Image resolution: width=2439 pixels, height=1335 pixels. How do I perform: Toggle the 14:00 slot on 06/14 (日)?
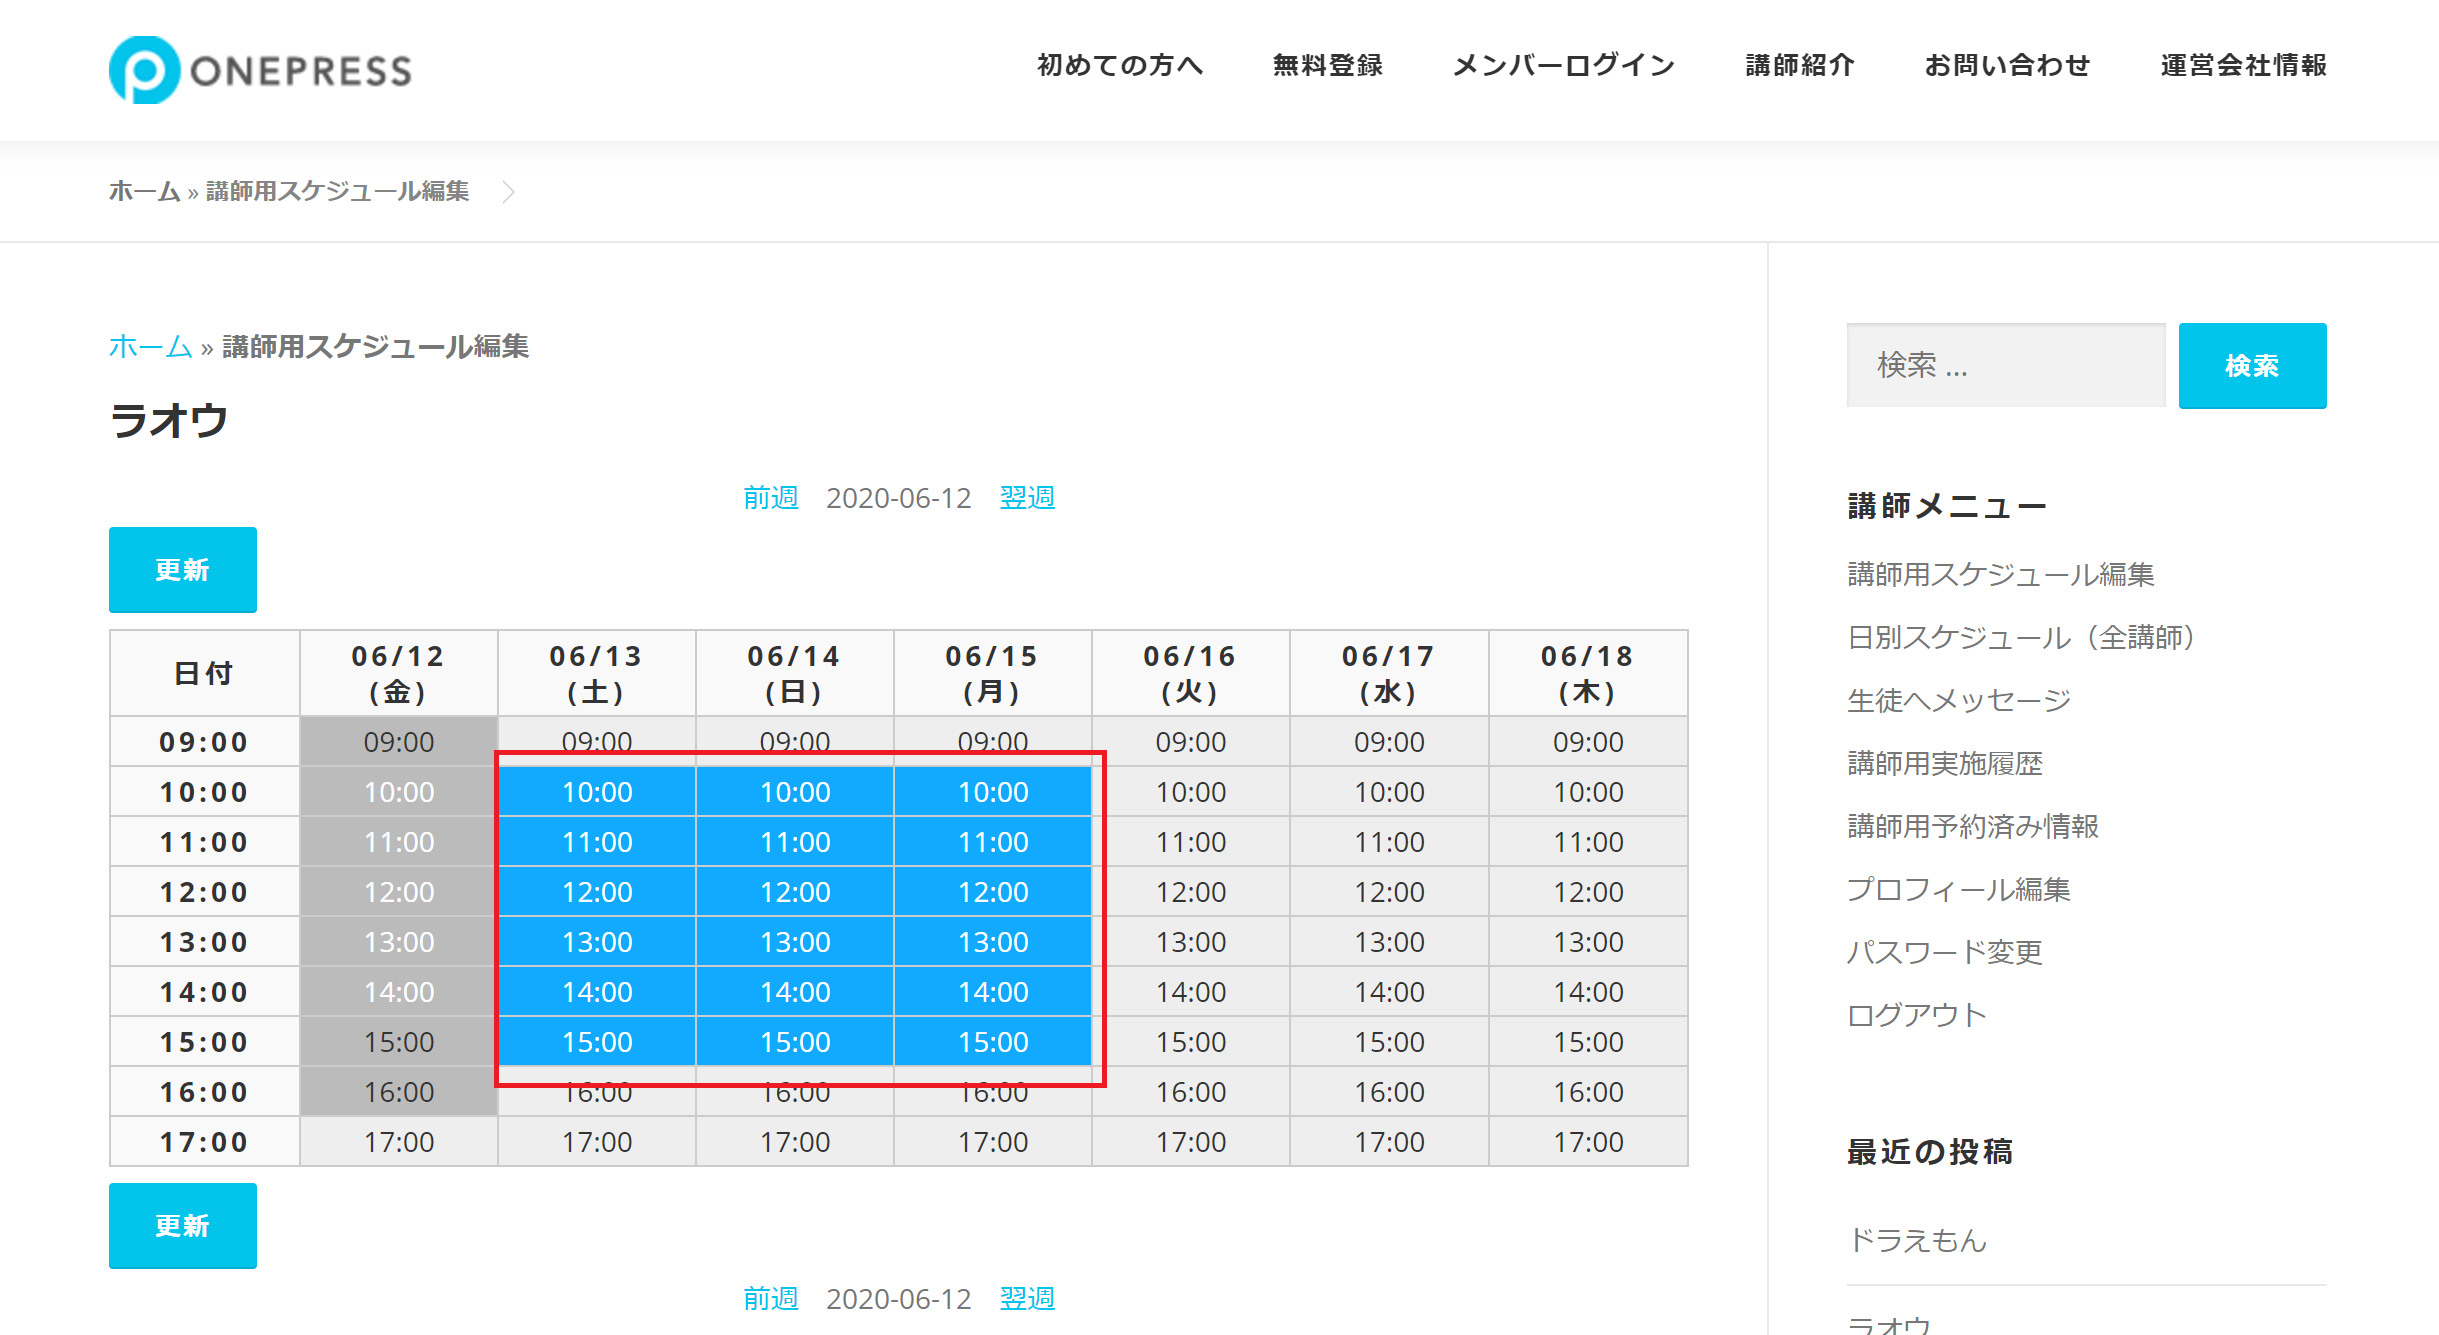point(795,992)
